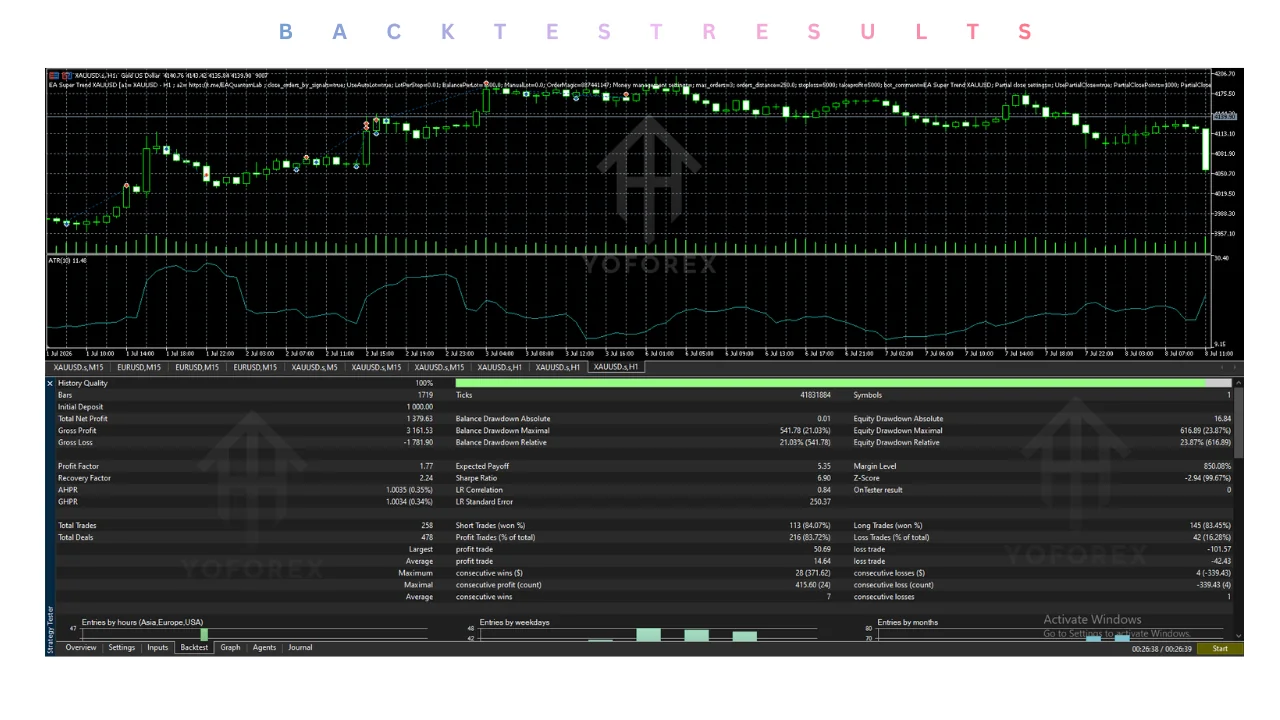1280x720 pixels.
Task: Click the Long Trades value 145 (83.45%)
Action: (x=1210, y=525)
